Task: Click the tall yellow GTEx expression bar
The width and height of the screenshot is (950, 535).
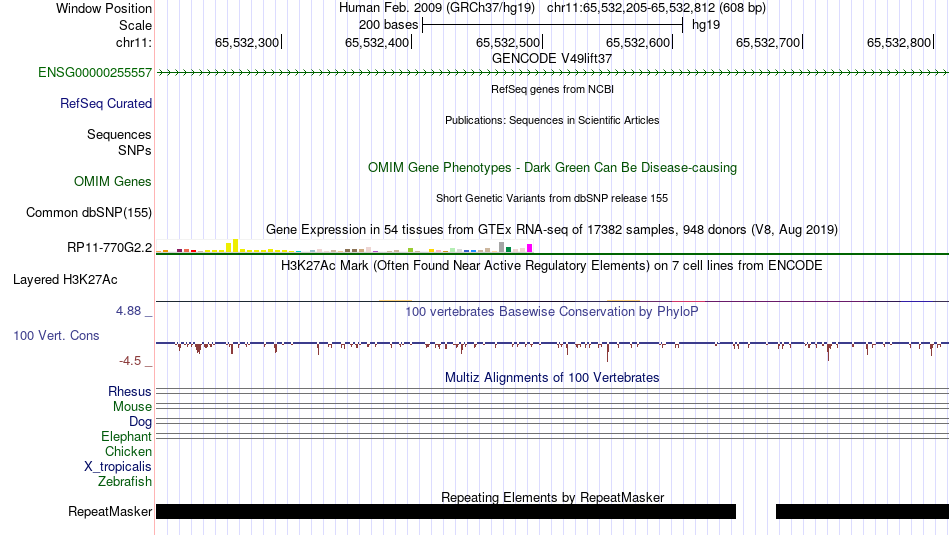Action: (x=236, y=245)
